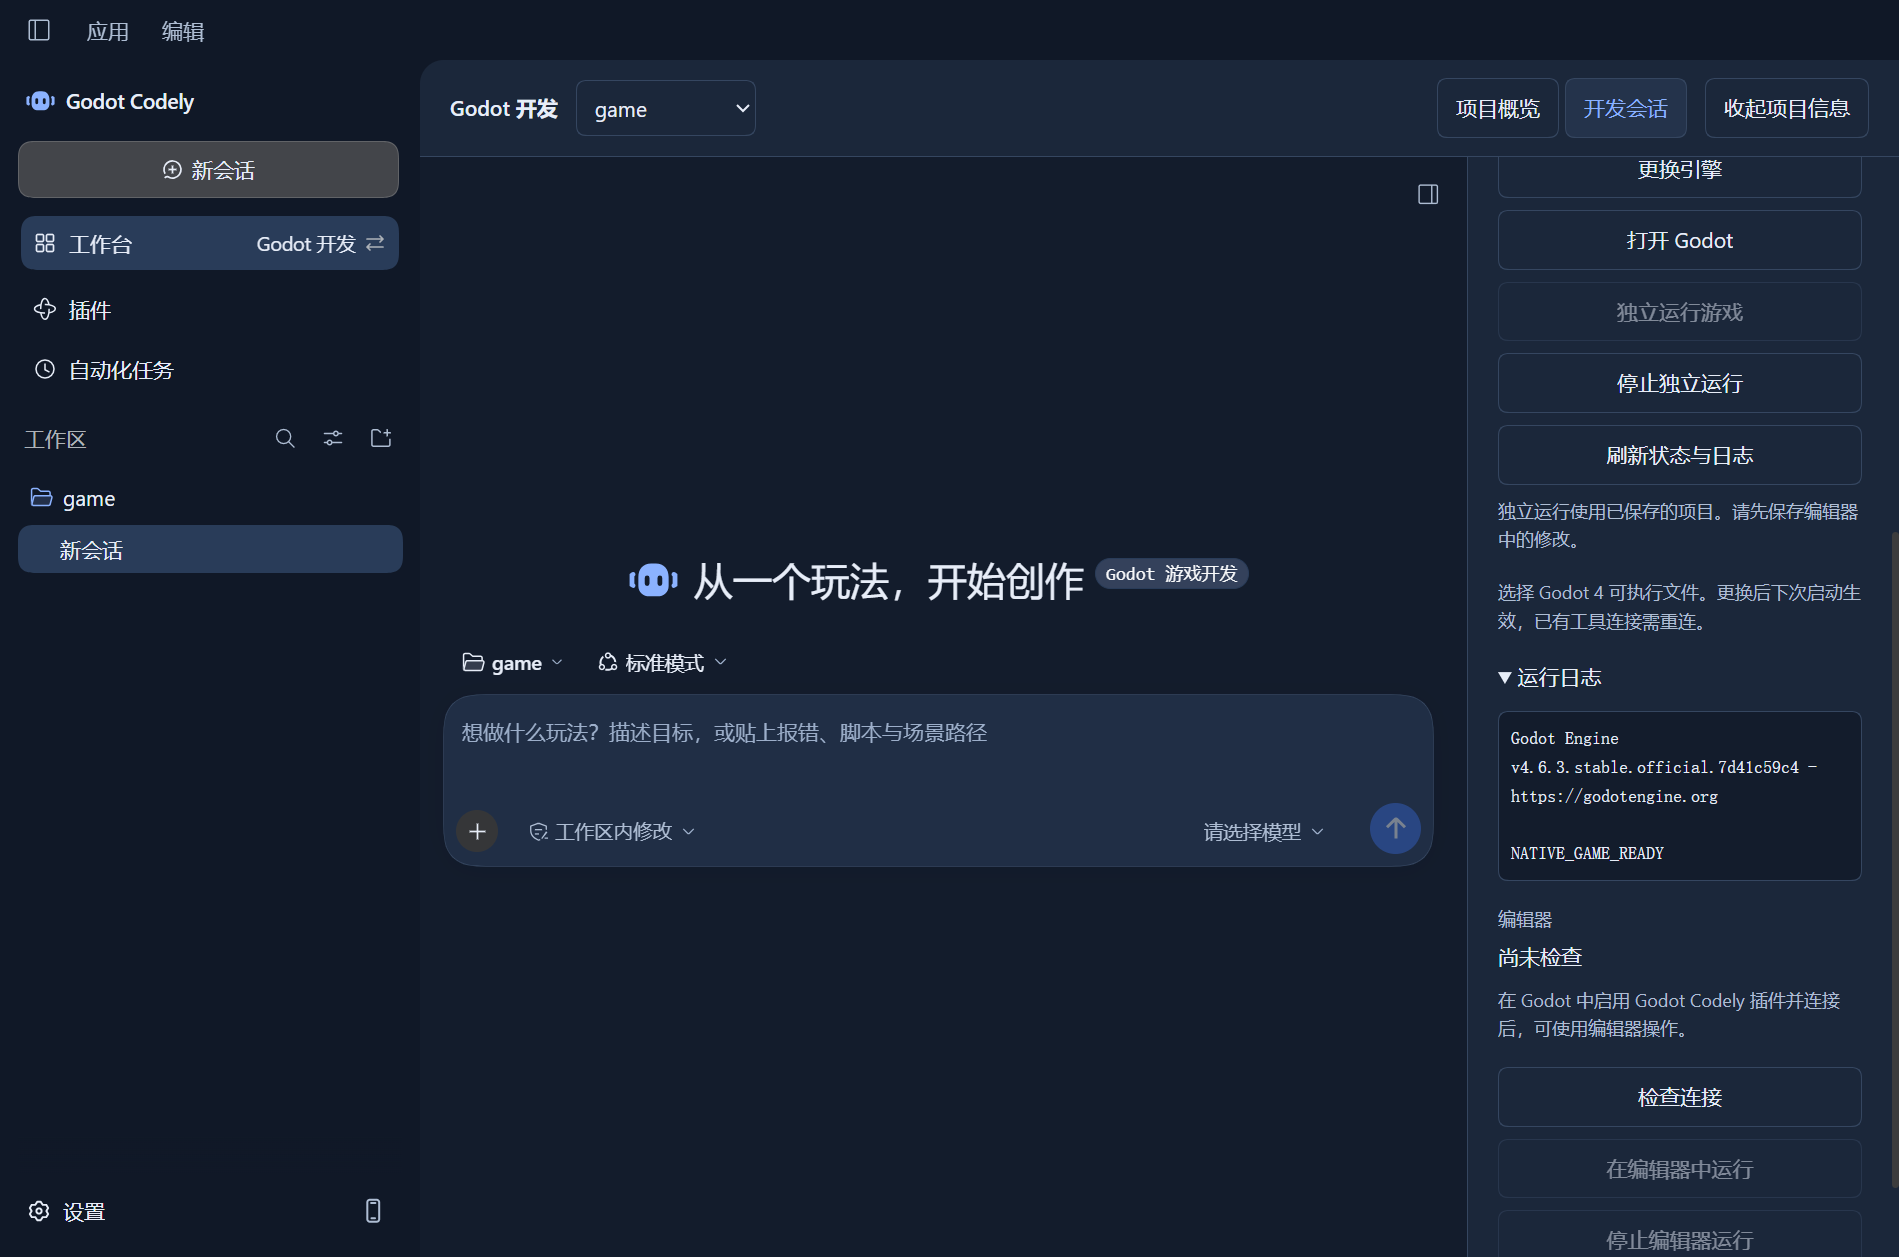Select the 工作台 workbench item
The image size is (1899, 1257).
[209, 244]
